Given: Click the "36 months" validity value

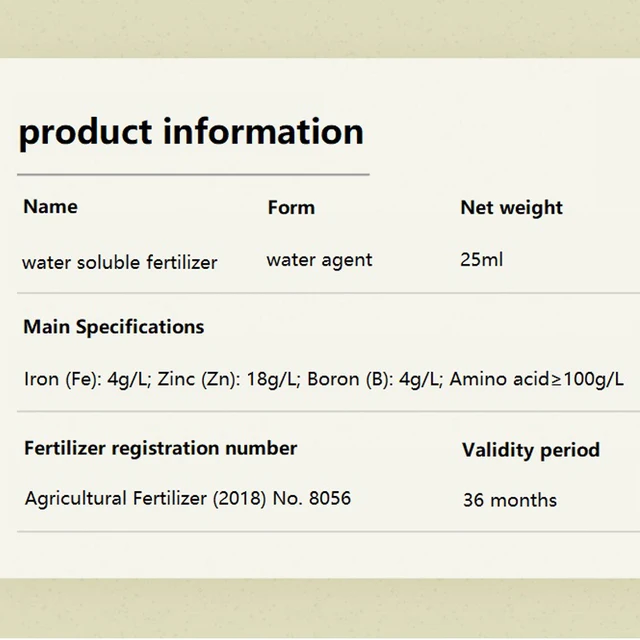Looking at the screenshot, I should 510,500.
